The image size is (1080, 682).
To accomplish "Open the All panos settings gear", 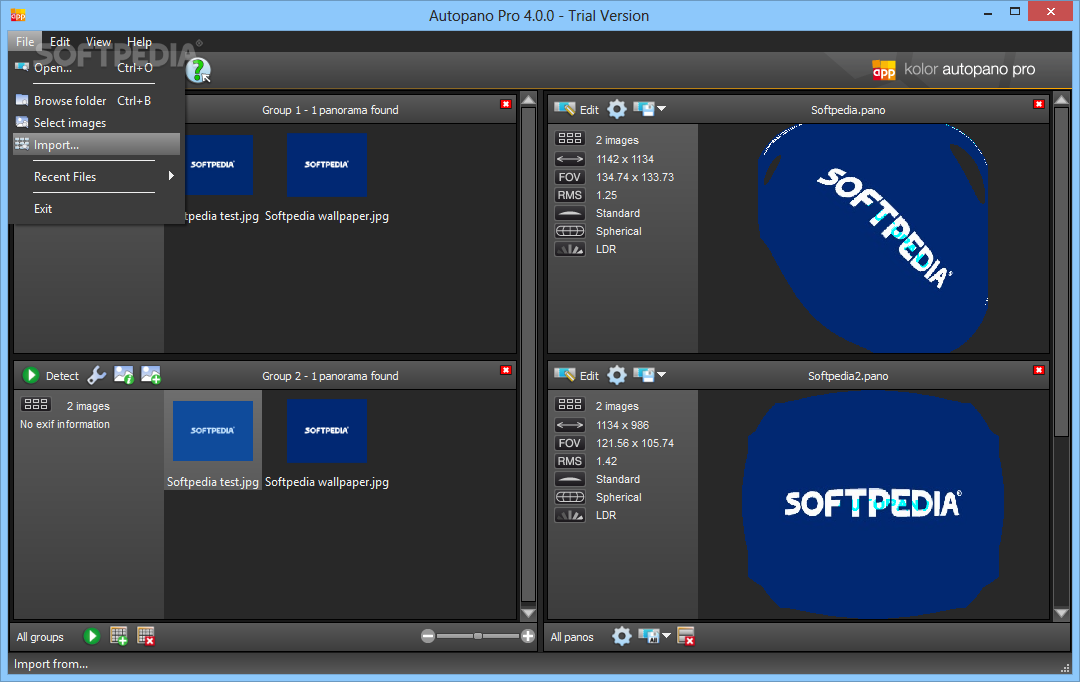I will (x=621, y=636).
